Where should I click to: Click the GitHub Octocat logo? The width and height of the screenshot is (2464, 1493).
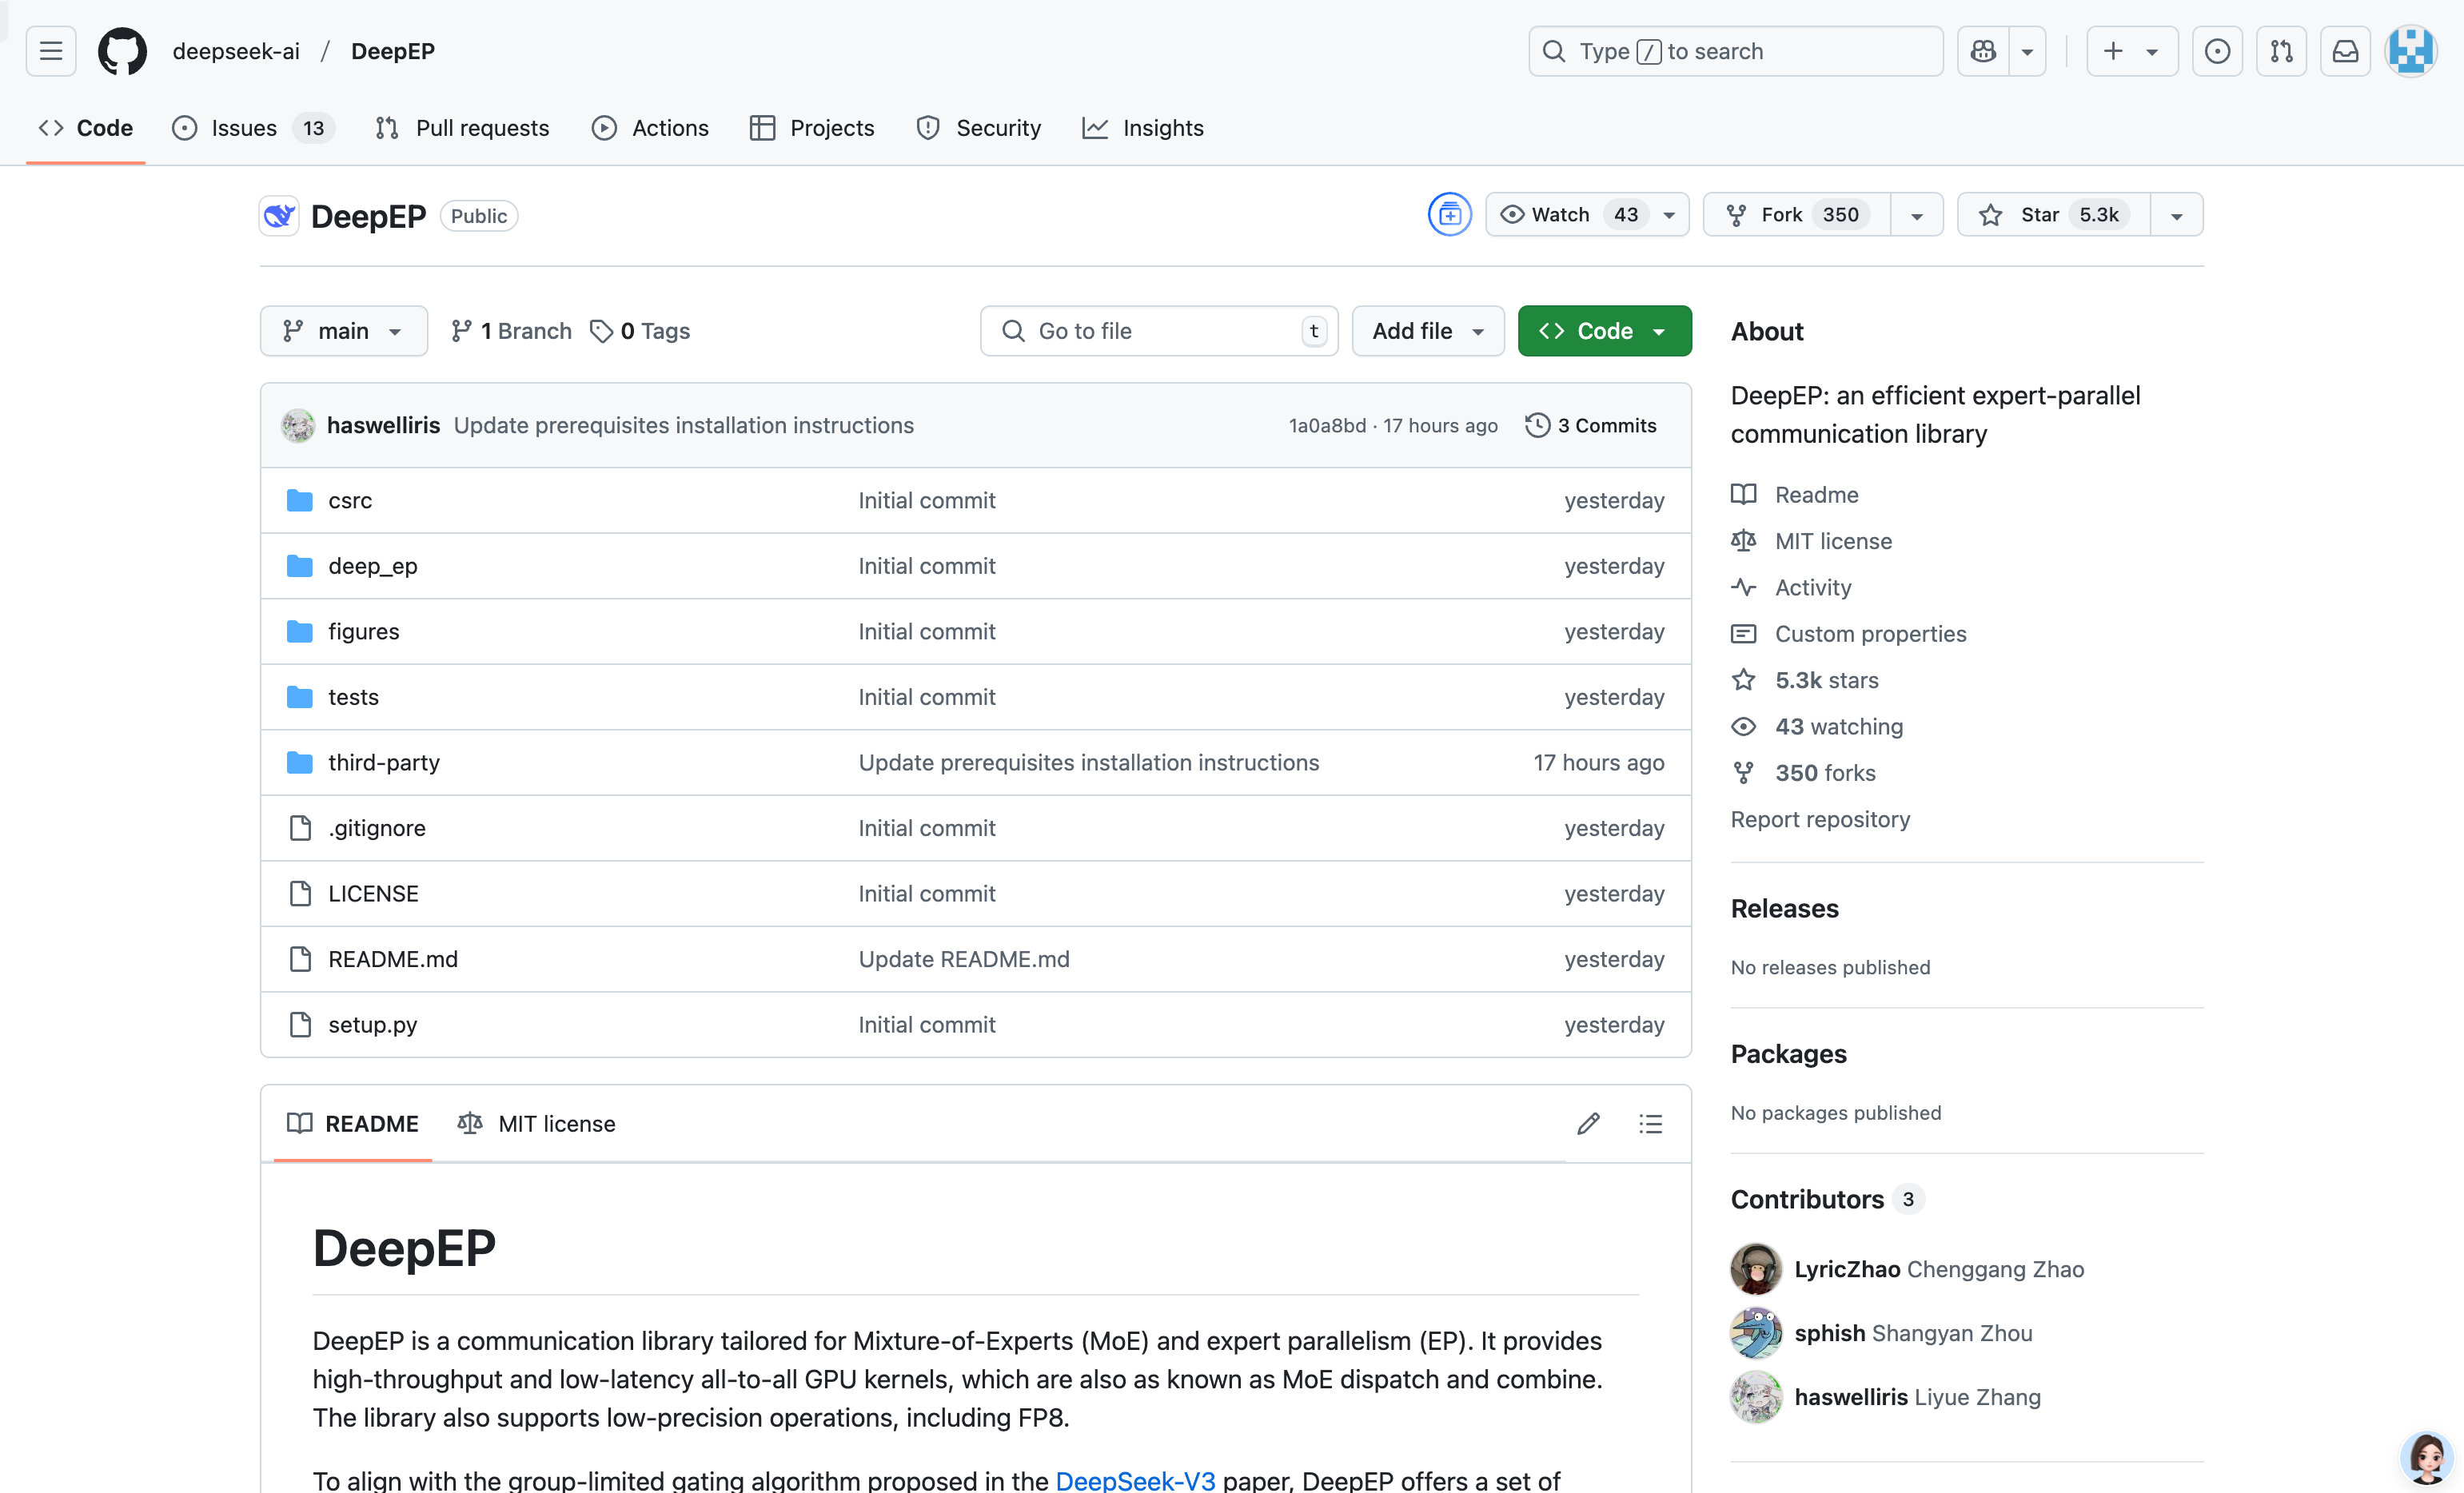tap(122, 51)
